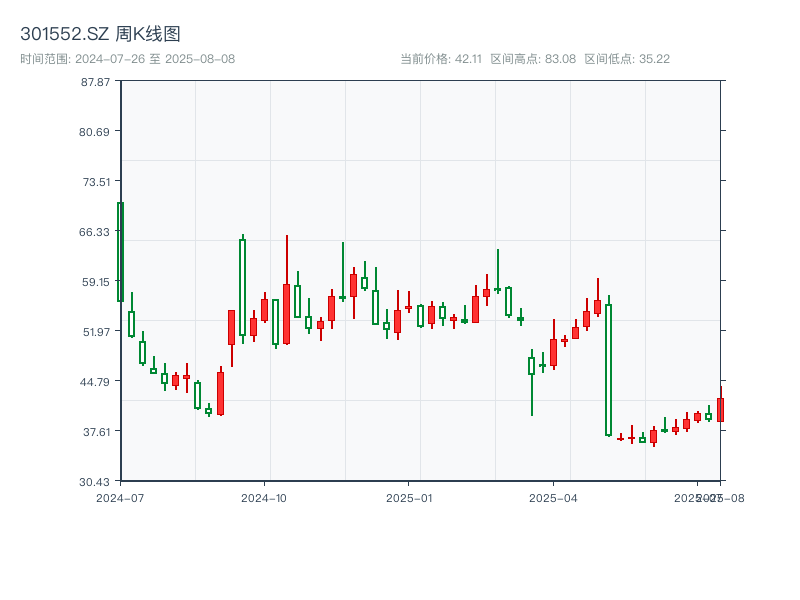This screenshot has width=800, height=600.
Task: Click the 2024-10 x-axis label
Action: [x=264, y=498]
